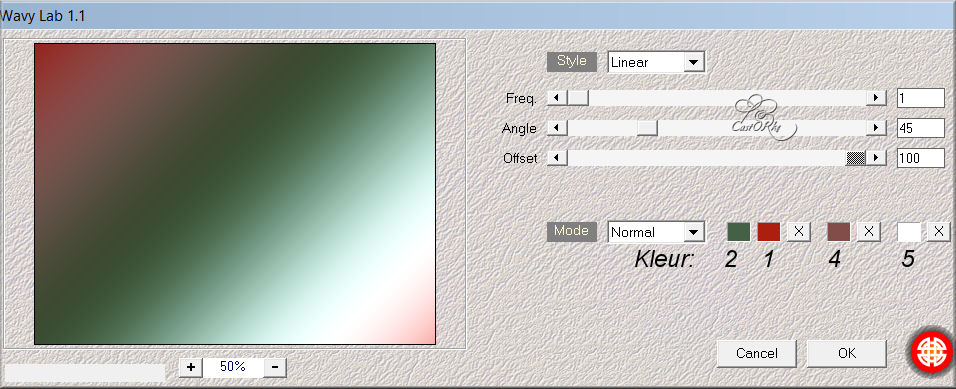Click the OK button
The width and height of the screenshot is (956, 389).
point(846,353)
